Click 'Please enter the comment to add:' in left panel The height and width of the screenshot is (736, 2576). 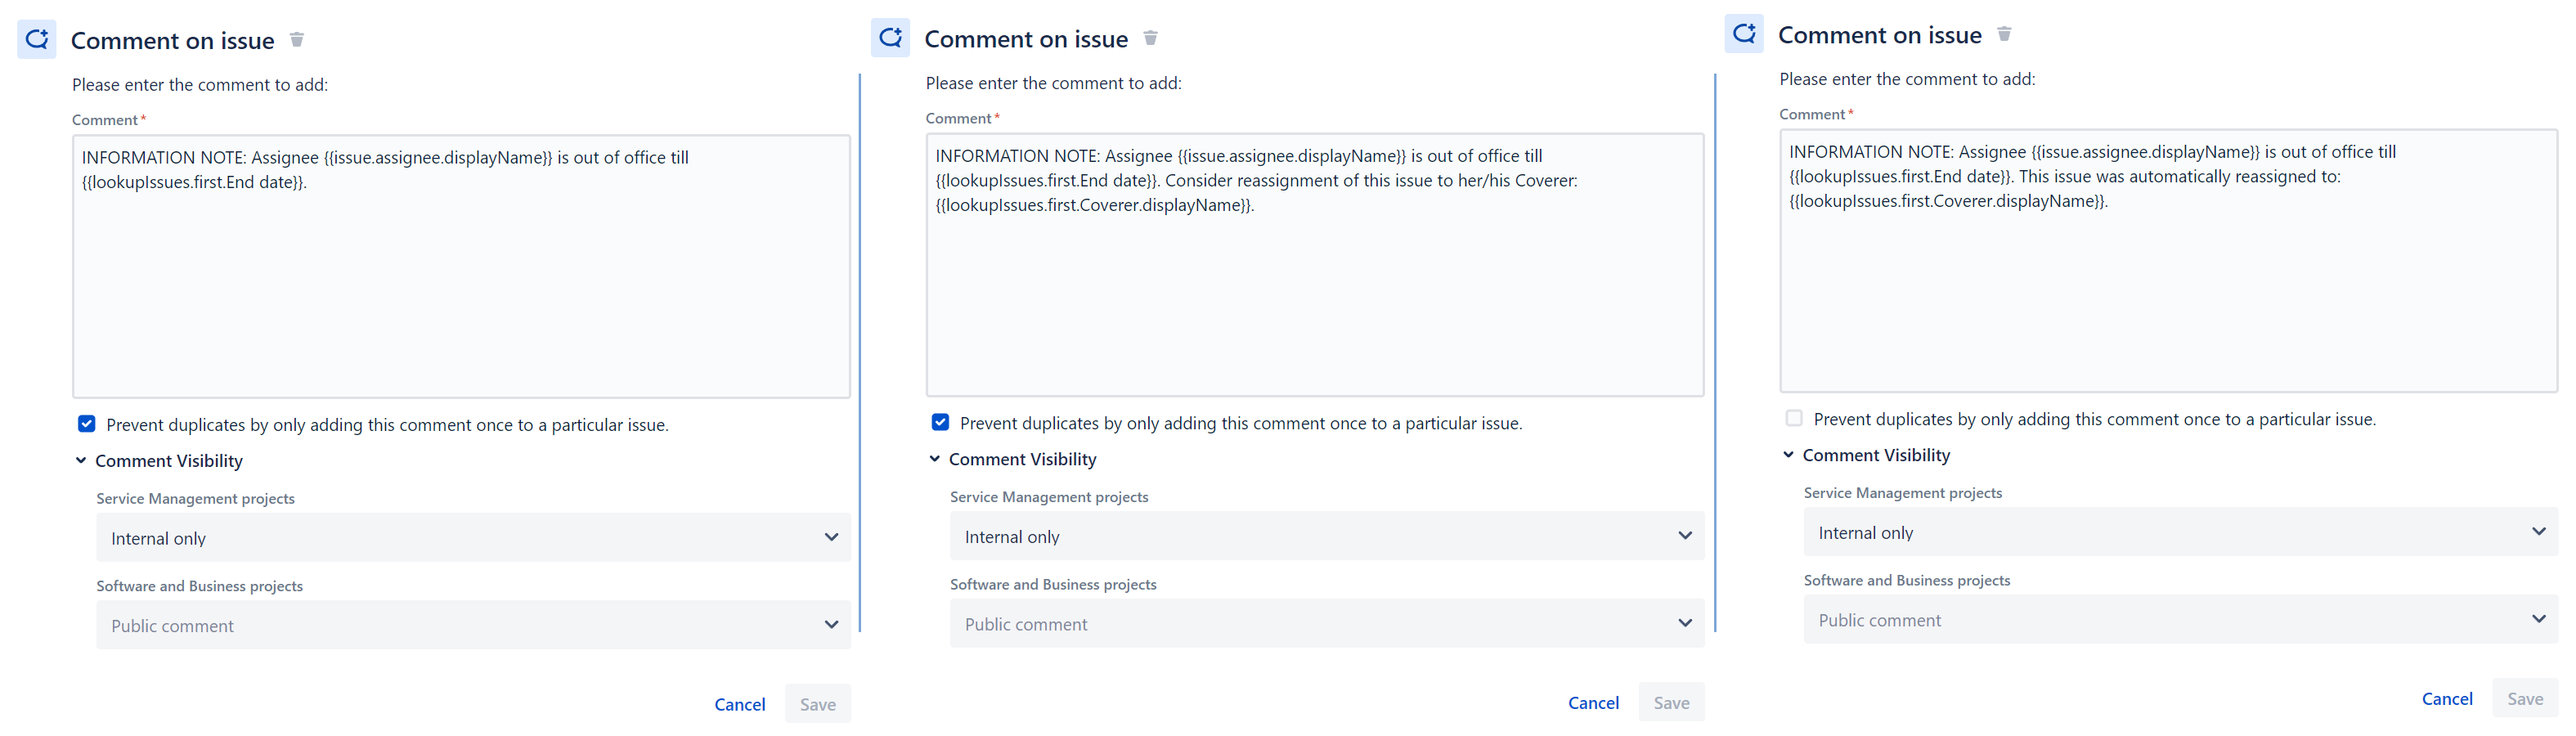(x=200, y=85)
